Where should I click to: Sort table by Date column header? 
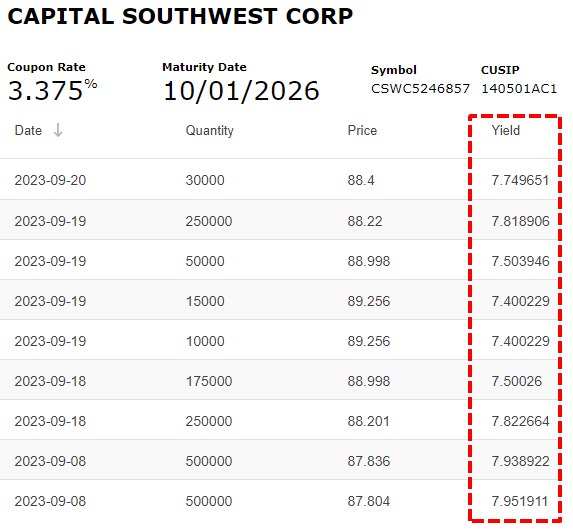click(x=28, y=130)
